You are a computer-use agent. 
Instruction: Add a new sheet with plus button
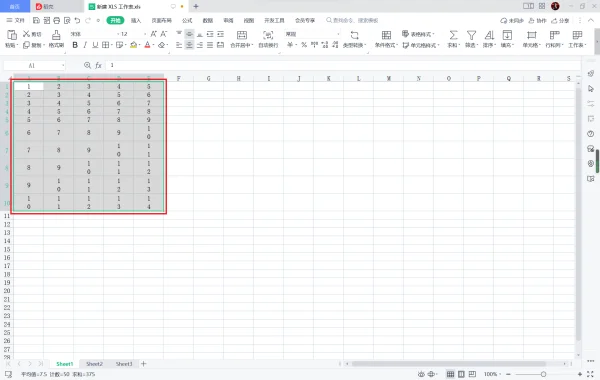(x=143, y=364)
